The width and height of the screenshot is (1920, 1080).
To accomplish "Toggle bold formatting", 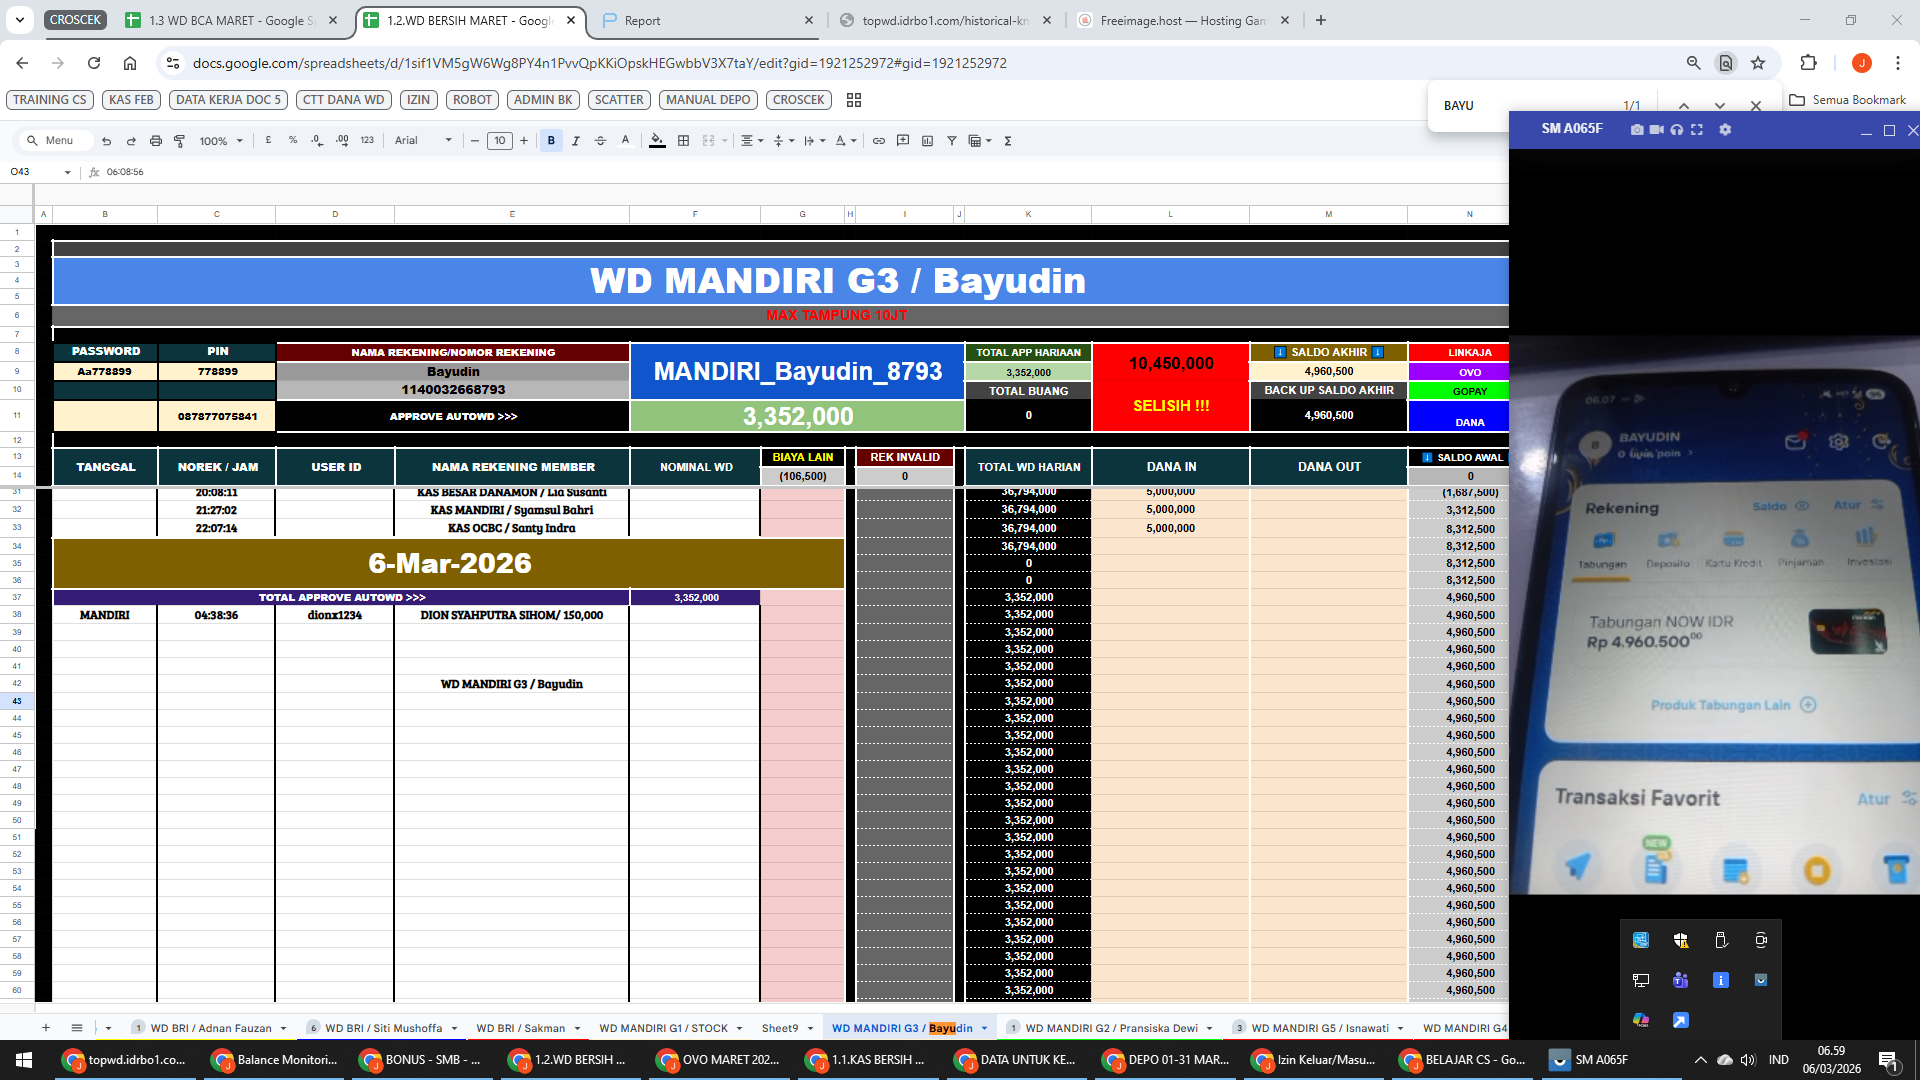I will click(x=551, y=141).
